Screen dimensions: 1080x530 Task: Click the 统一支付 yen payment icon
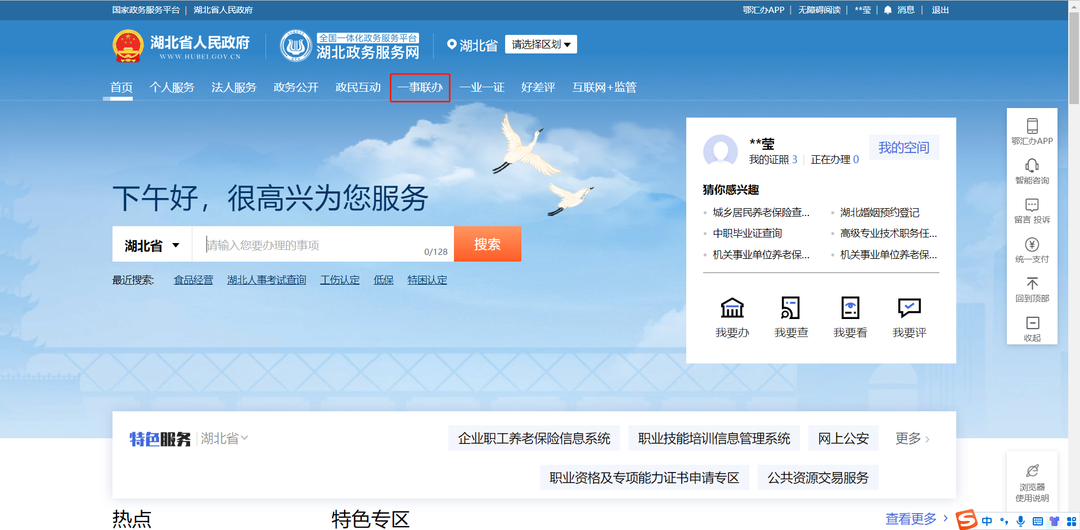pyautogui.click(x=1032, y=245)
